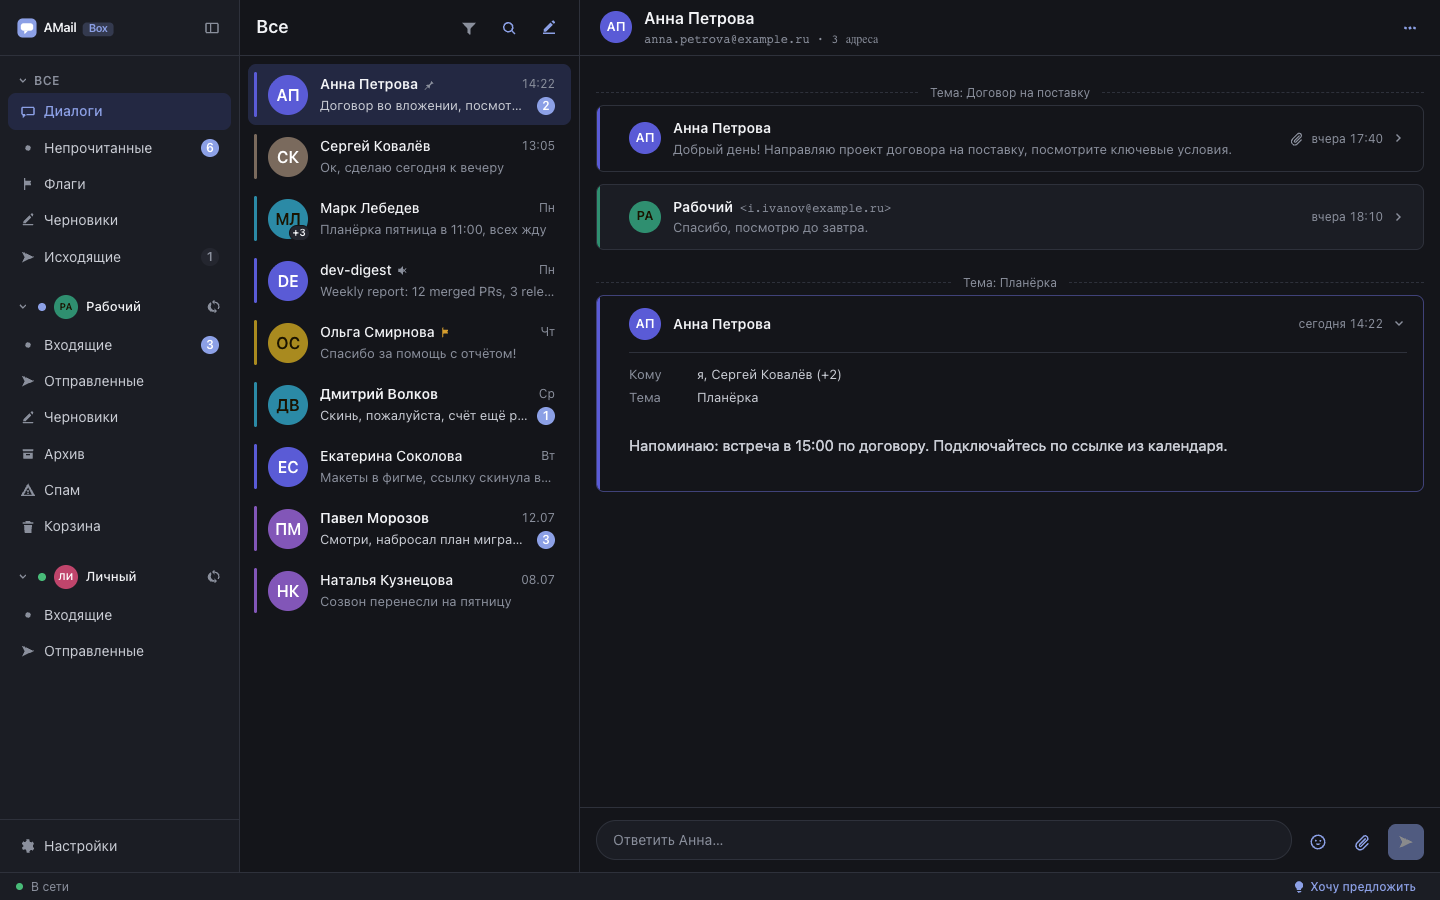Open Спам folder
The width and height of the screenshot is (1440, 900).
coord(120,490)
